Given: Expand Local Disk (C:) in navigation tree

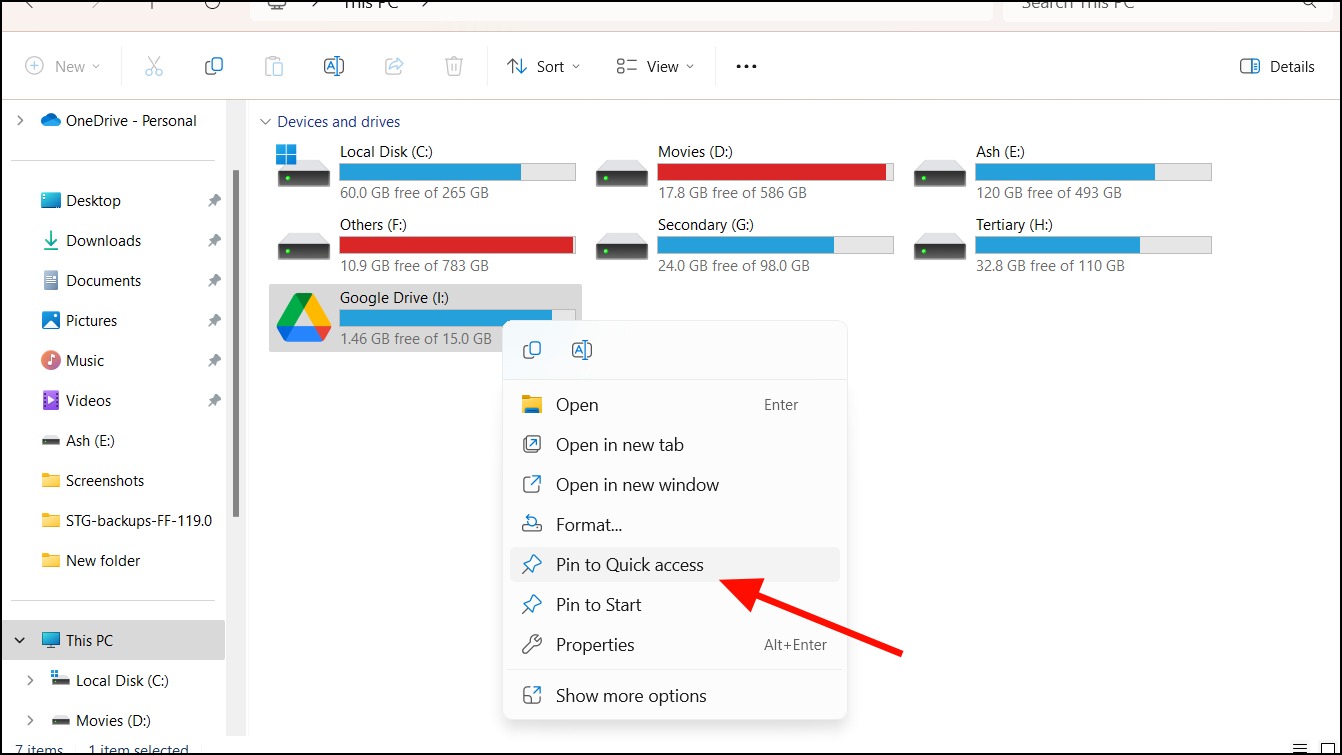Looking at the screenshot, I should (30, 680).
